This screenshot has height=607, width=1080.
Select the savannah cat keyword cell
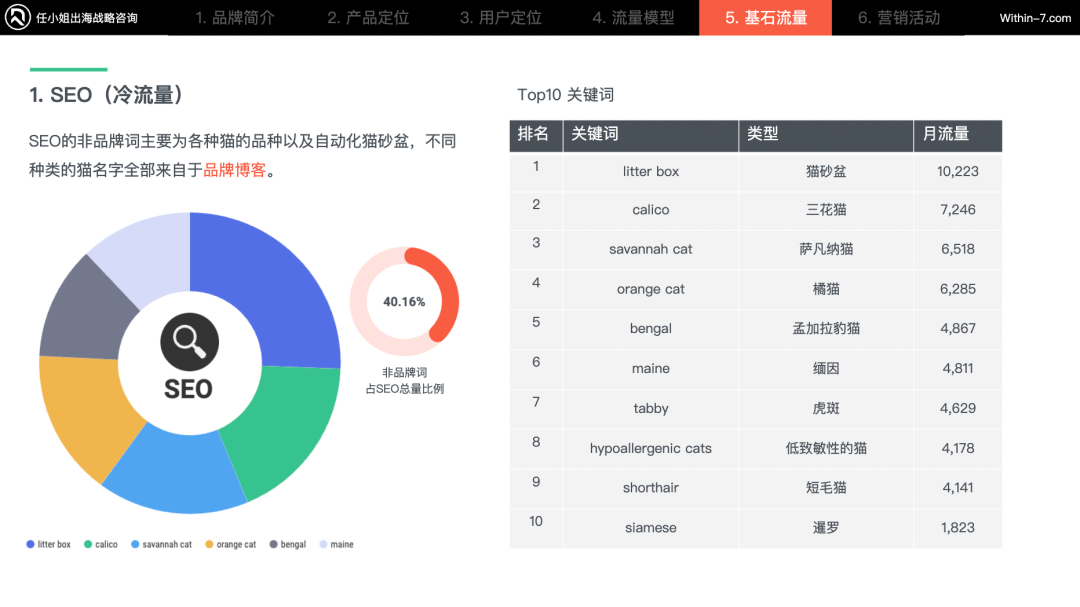coord(651,249)
